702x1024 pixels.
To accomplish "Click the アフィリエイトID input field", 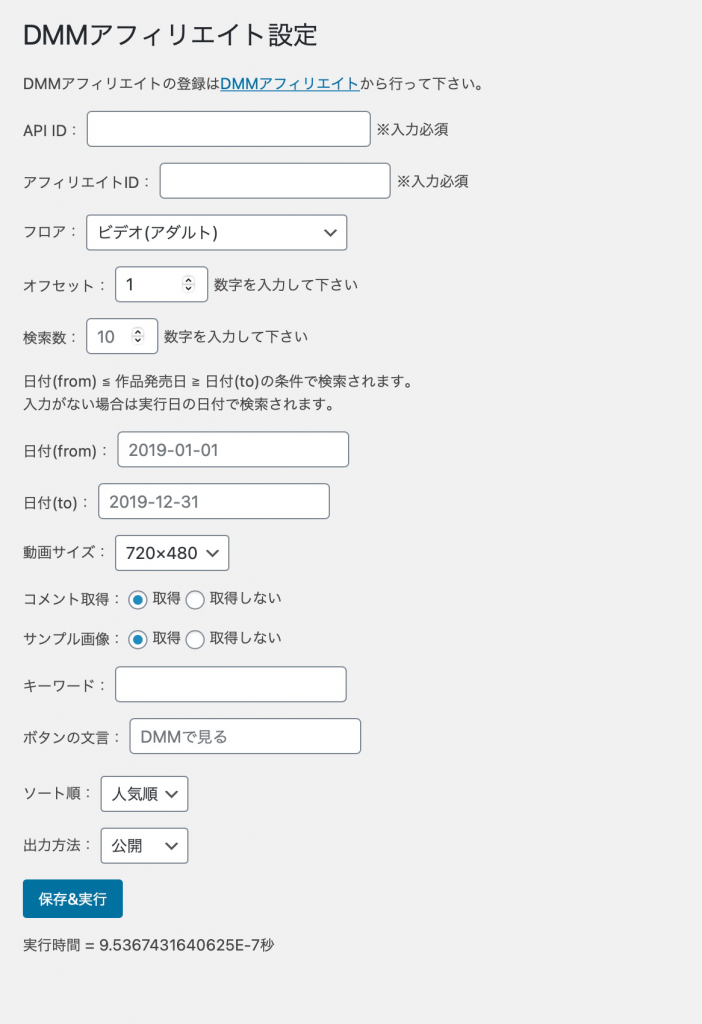I will (275, 181).
